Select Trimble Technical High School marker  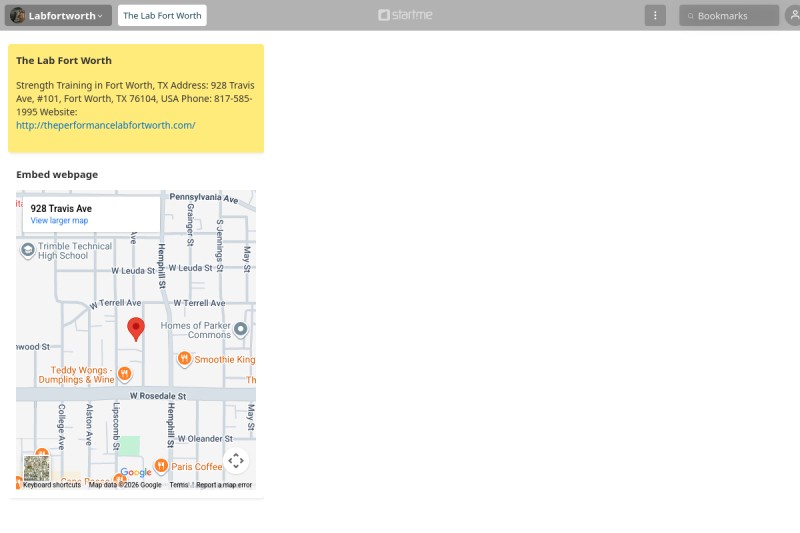[x=28, y=250]
